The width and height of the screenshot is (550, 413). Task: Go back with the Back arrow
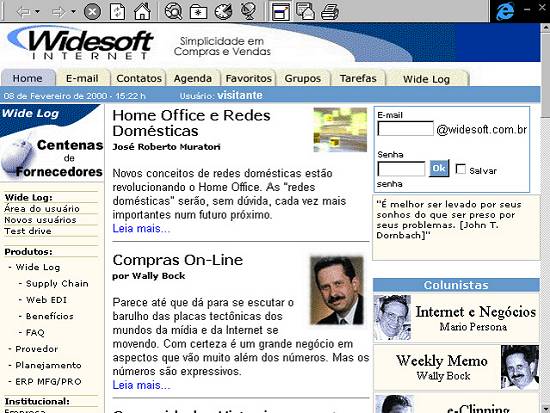point(24,12)
